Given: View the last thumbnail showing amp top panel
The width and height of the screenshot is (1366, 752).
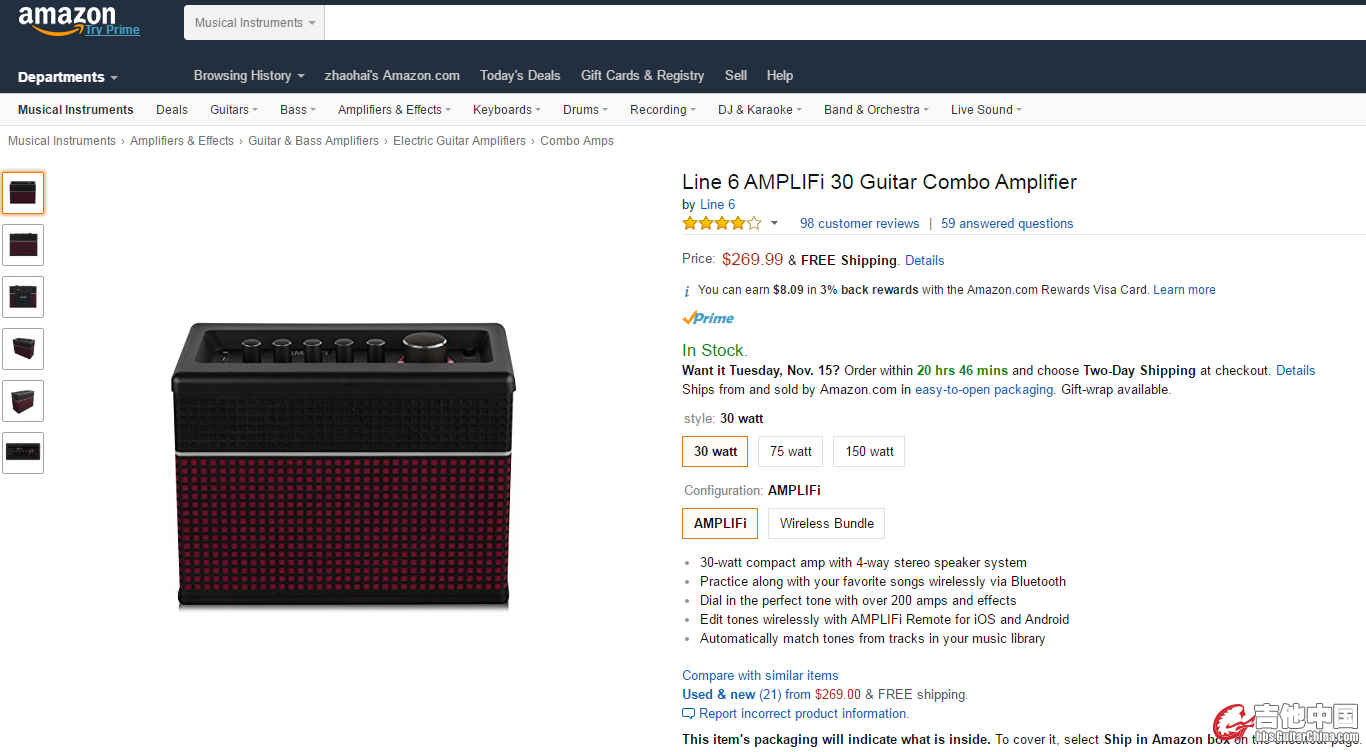Looking at the screenshot, I should point(23,453).
